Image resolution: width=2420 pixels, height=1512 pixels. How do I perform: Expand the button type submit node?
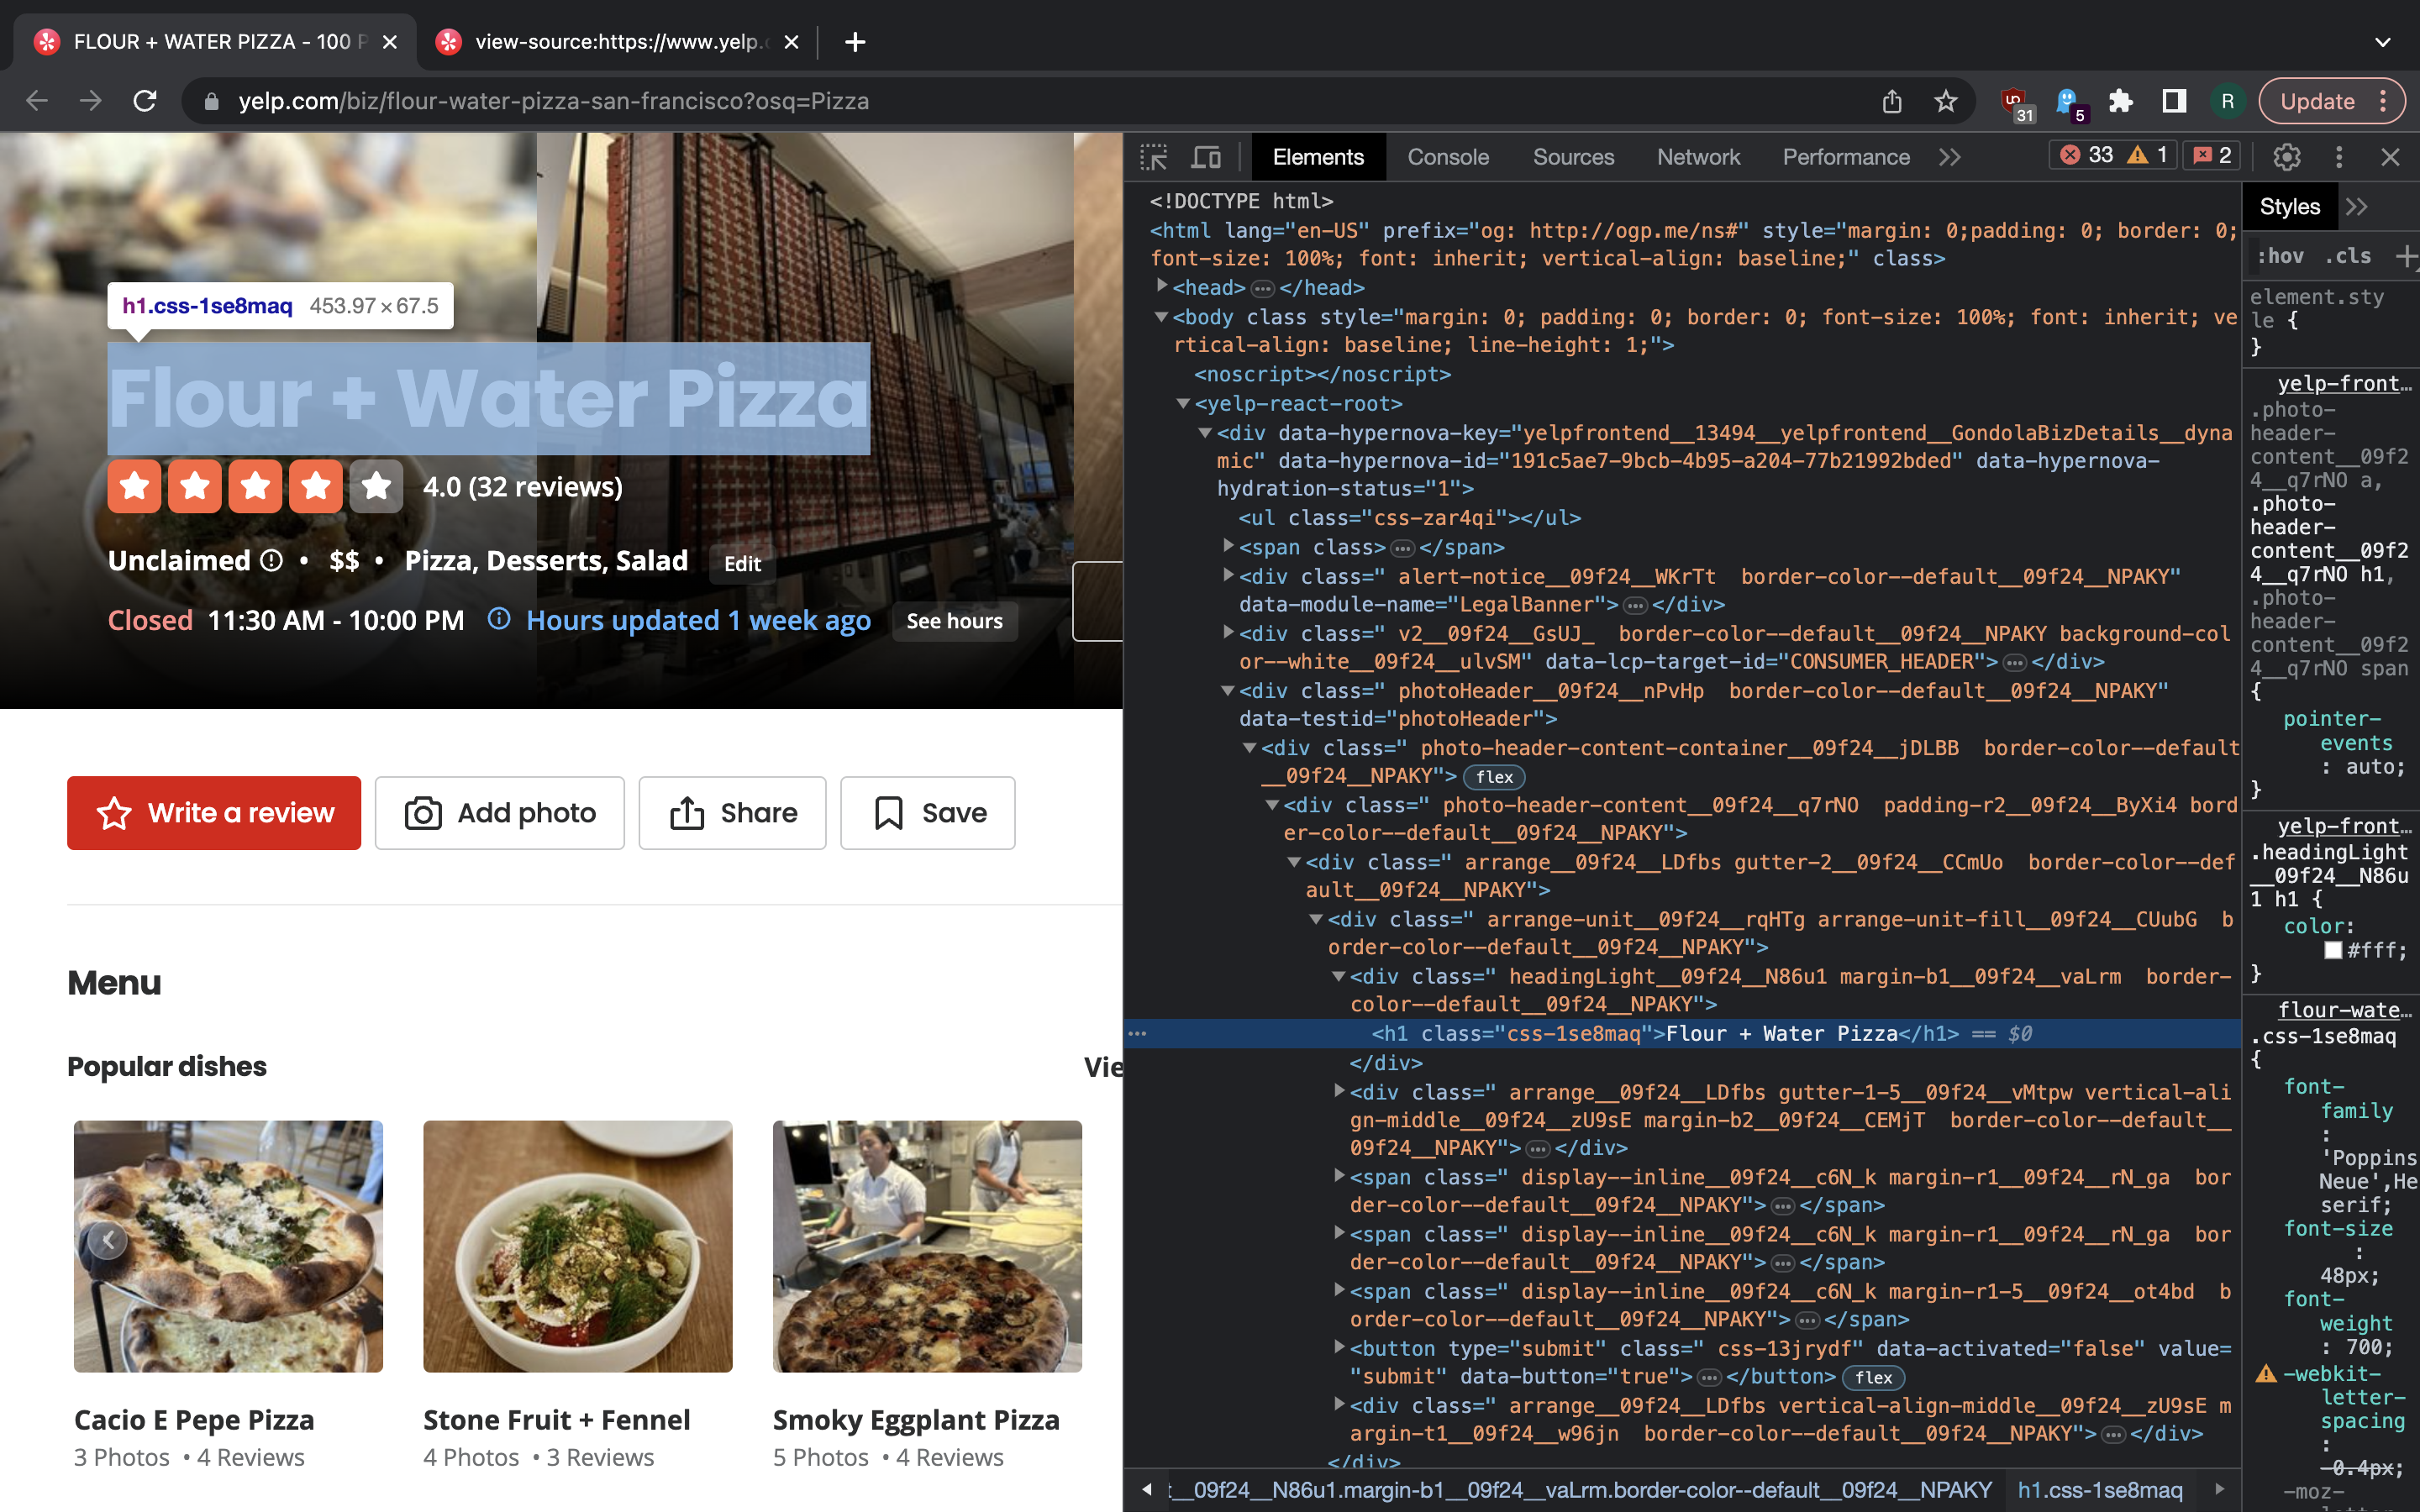(x=1340, y=1348)
